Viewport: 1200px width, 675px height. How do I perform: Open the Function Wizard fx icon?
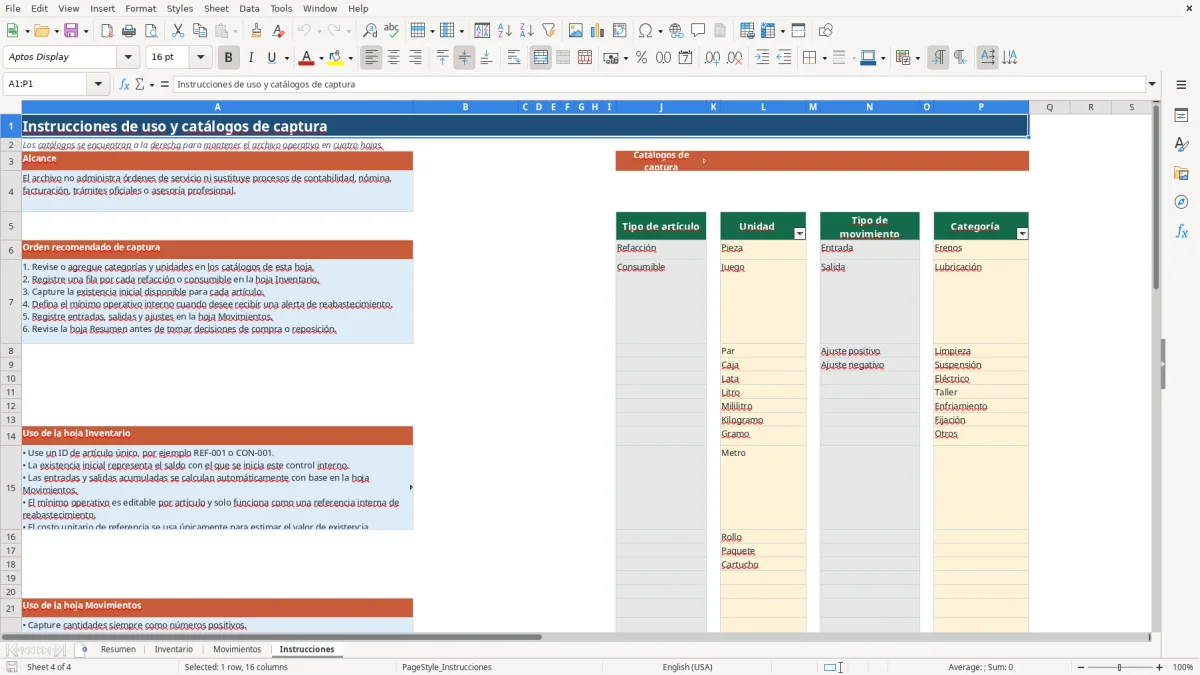pos(125,84)
